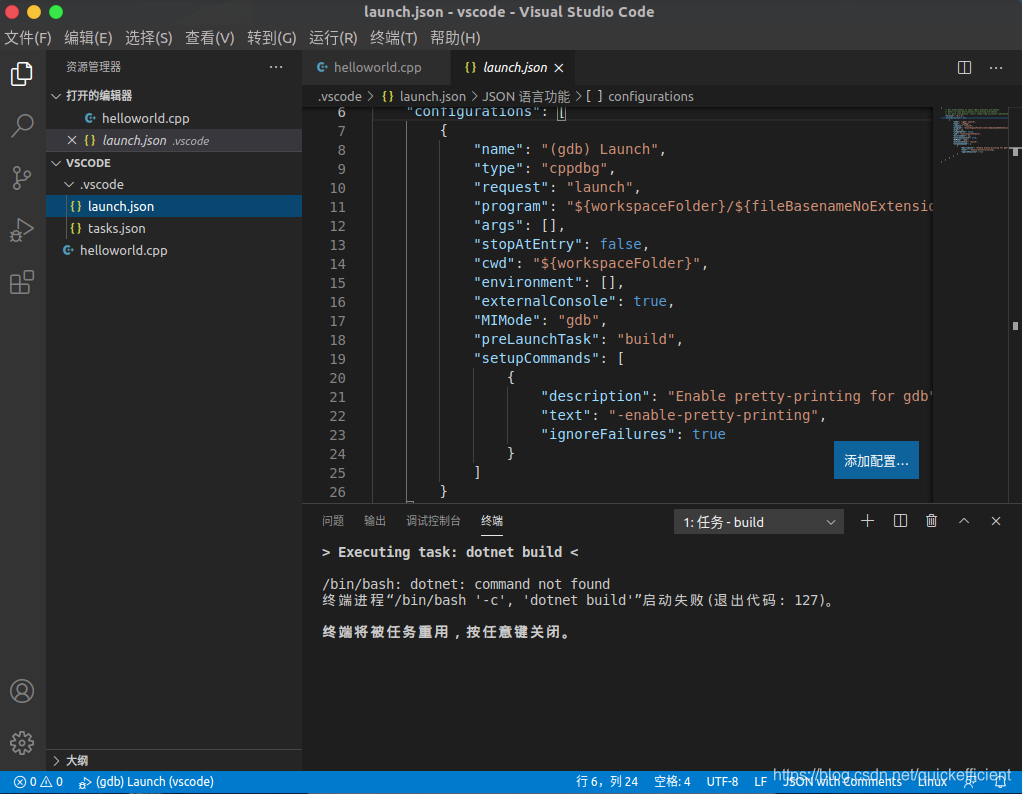Click the "externalConsole": true line

click(574, 301)
